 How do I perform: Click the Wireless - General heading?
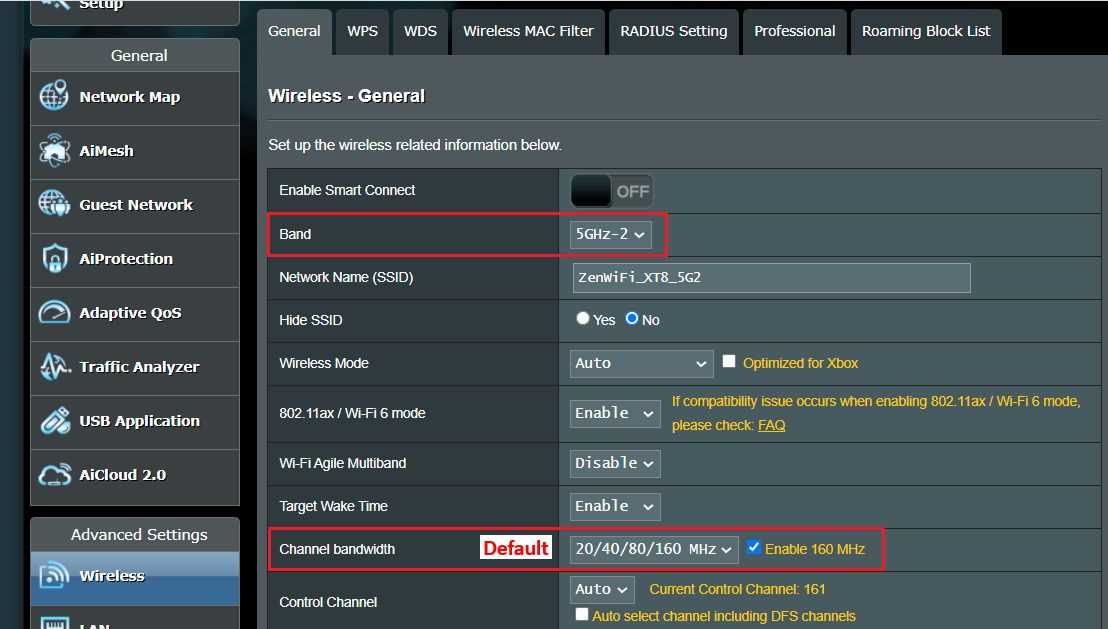pyautogui.click(x=346, y=96)
